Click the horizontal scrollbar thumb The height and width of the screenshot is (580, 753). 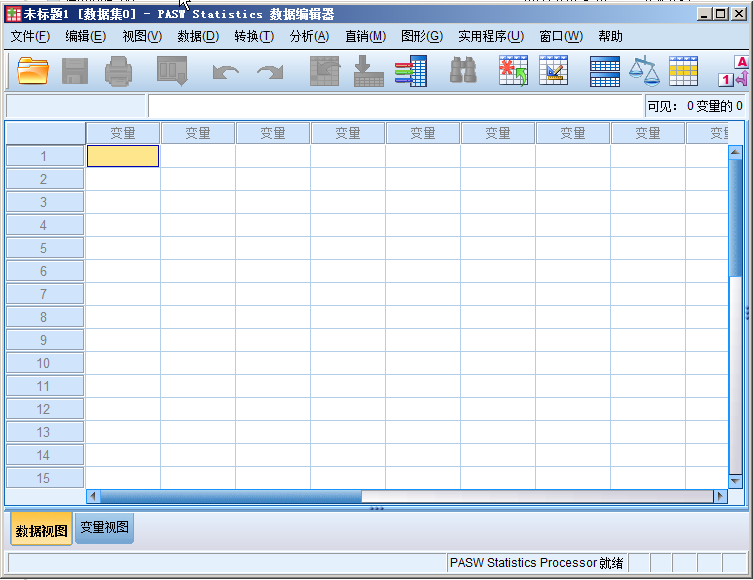point(231,496)
